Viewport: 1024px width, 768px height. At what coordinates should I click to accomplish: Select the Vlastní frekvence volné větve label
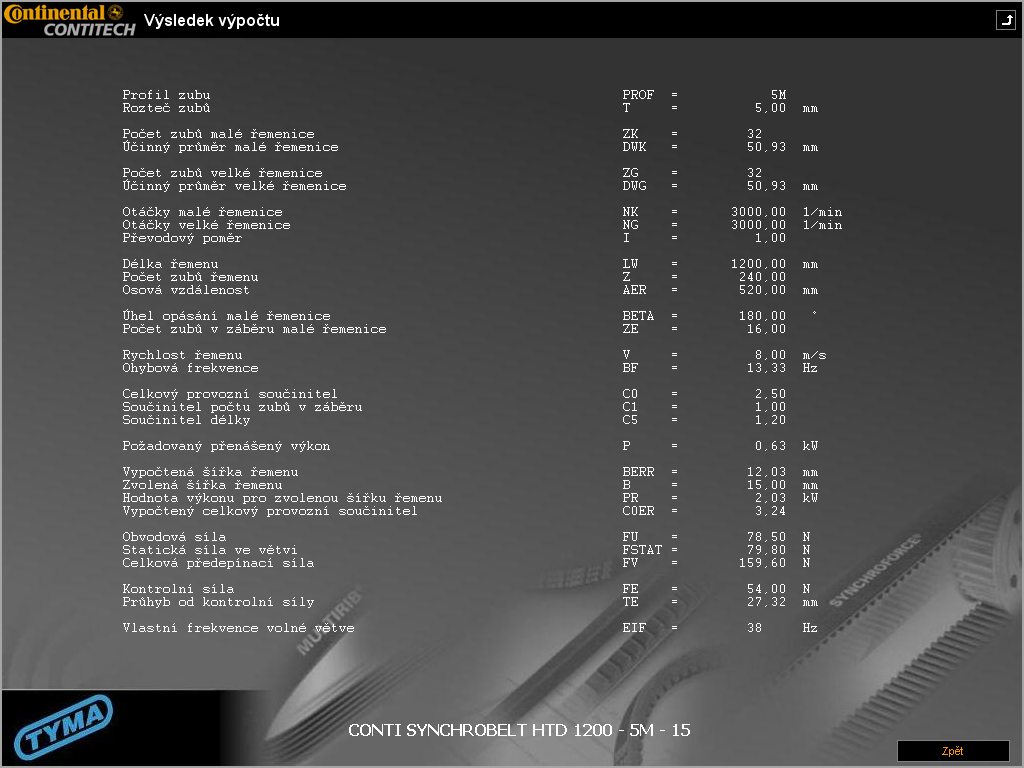238,628
